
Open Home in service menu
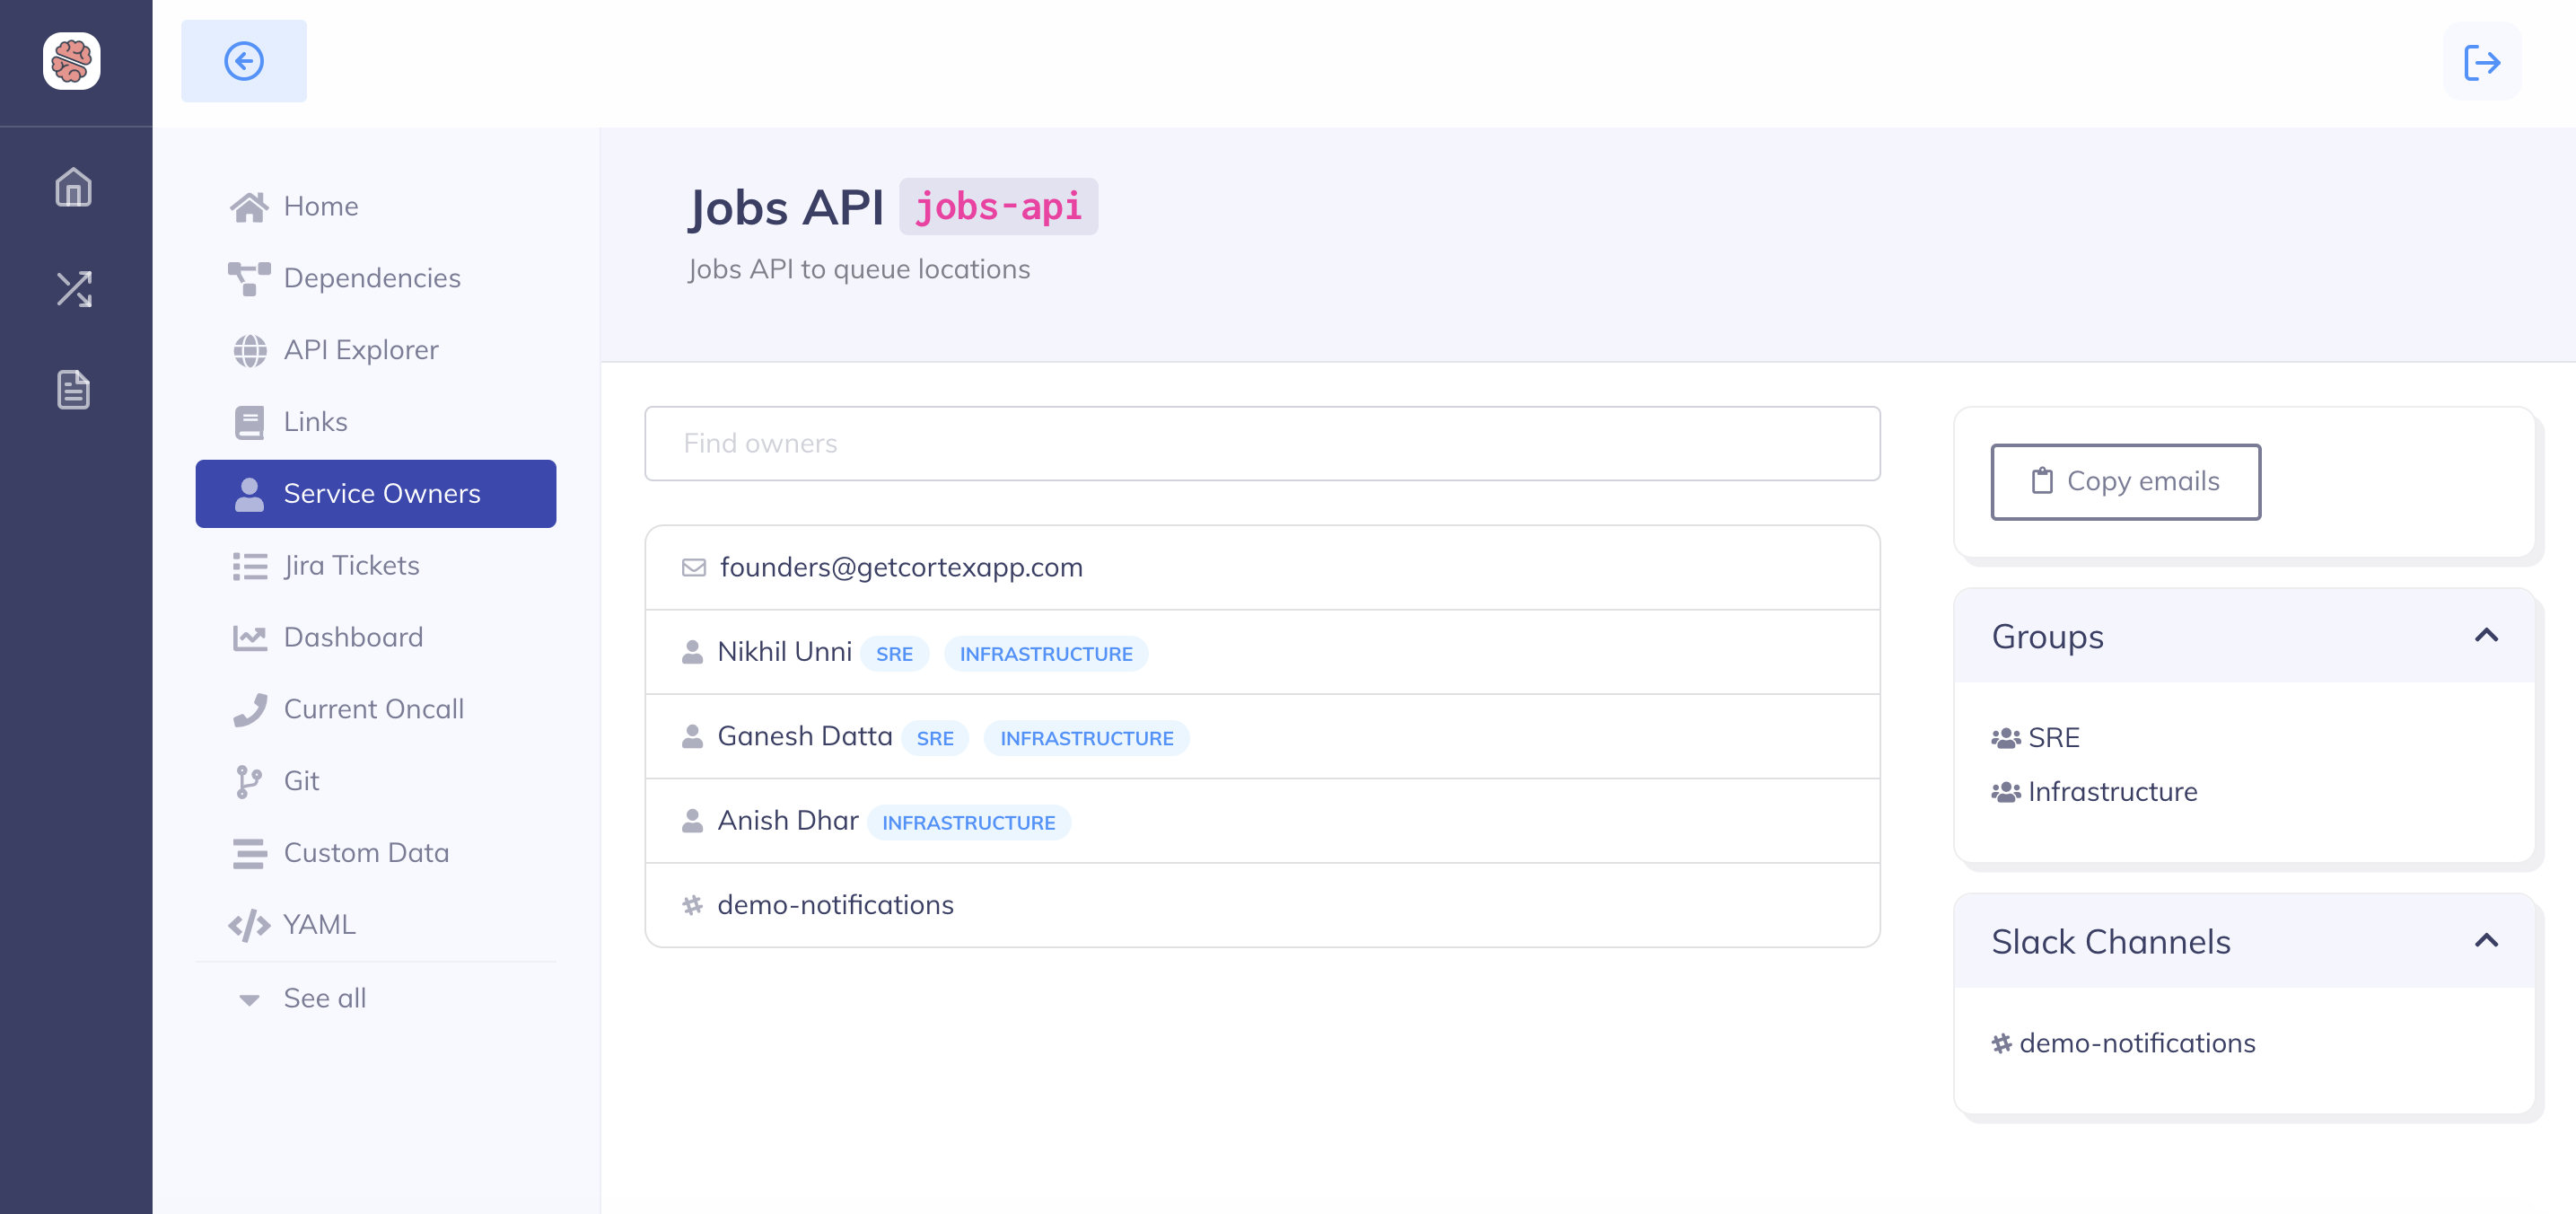pyautogui.click(x=376, y=206)
